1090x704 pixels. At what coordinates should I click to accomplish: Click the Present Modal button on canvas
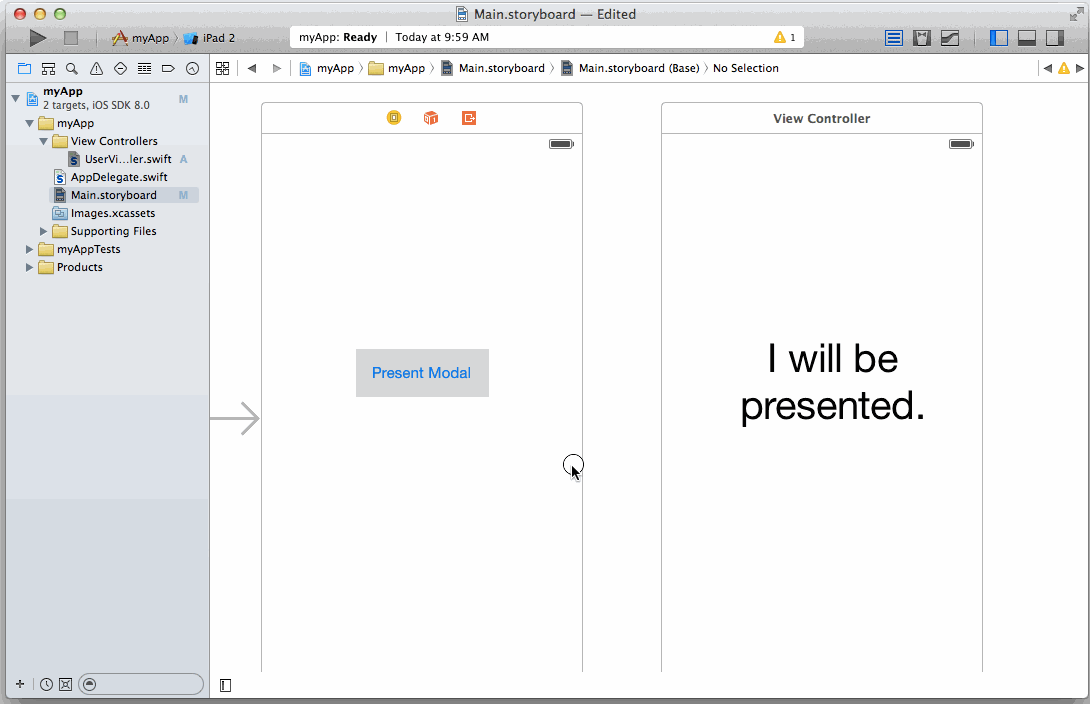422,373
